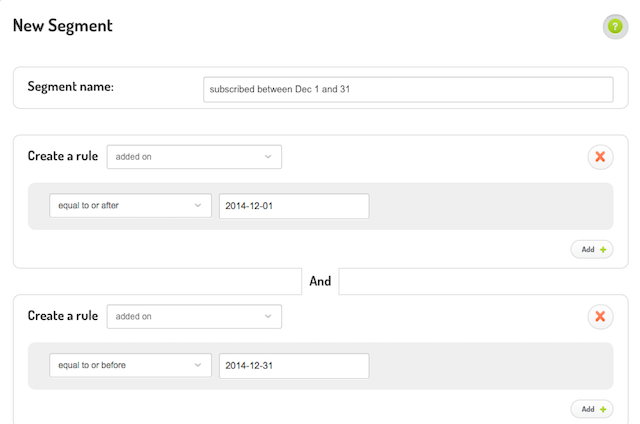Click the 'Segment name:' label
The image size is (640, 424).
(x=71, y=87)
